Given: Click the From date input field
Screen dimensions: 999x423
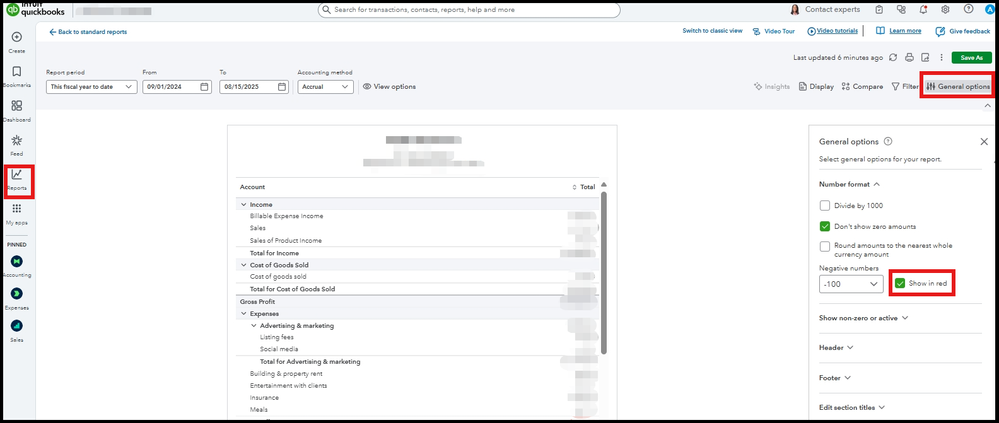Looking at the screenshot, I should click(x=177, y=87).
